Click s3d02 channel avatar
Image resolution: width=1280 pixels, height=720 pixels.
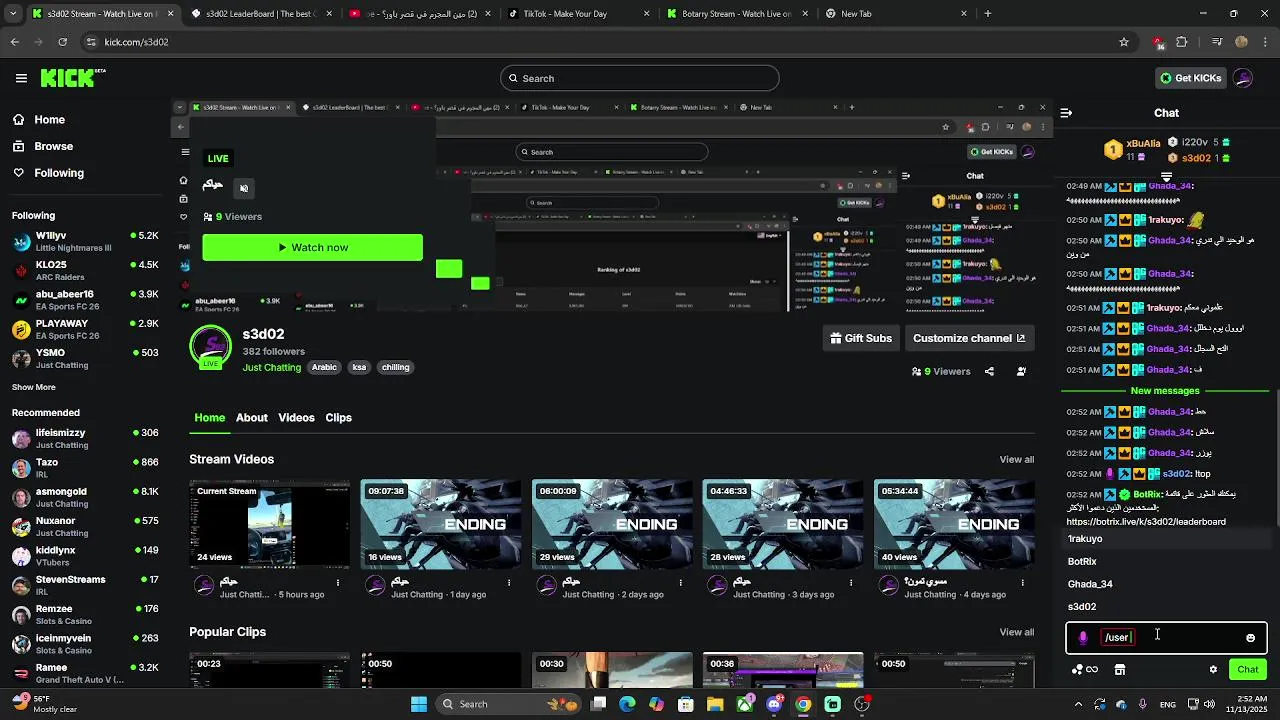(210, 347)
